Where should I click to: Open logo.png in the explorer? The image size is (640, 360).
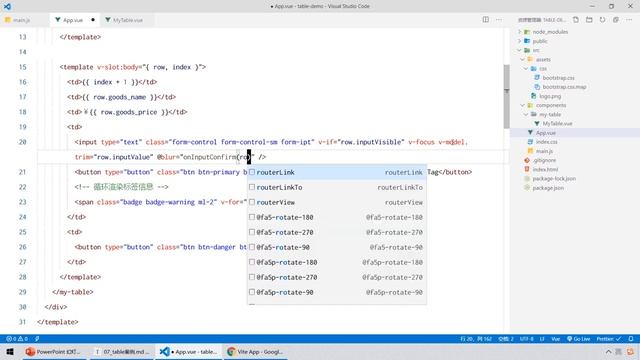tap(549, 96)
